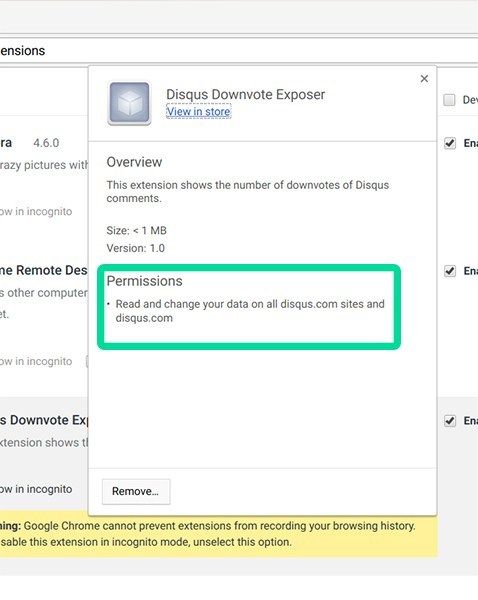Open the View in store link

pos(198,111)
